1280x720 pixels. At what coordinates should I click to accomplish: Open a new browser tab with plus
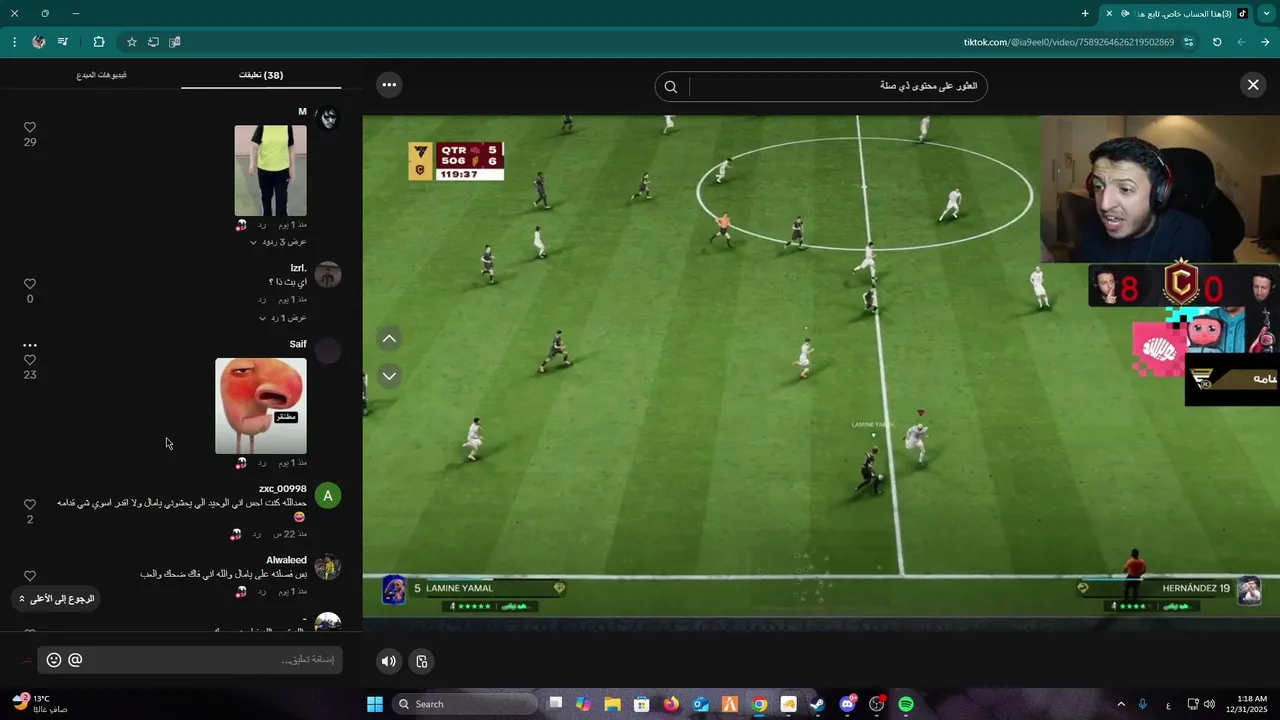click(x=1085, y=13)
